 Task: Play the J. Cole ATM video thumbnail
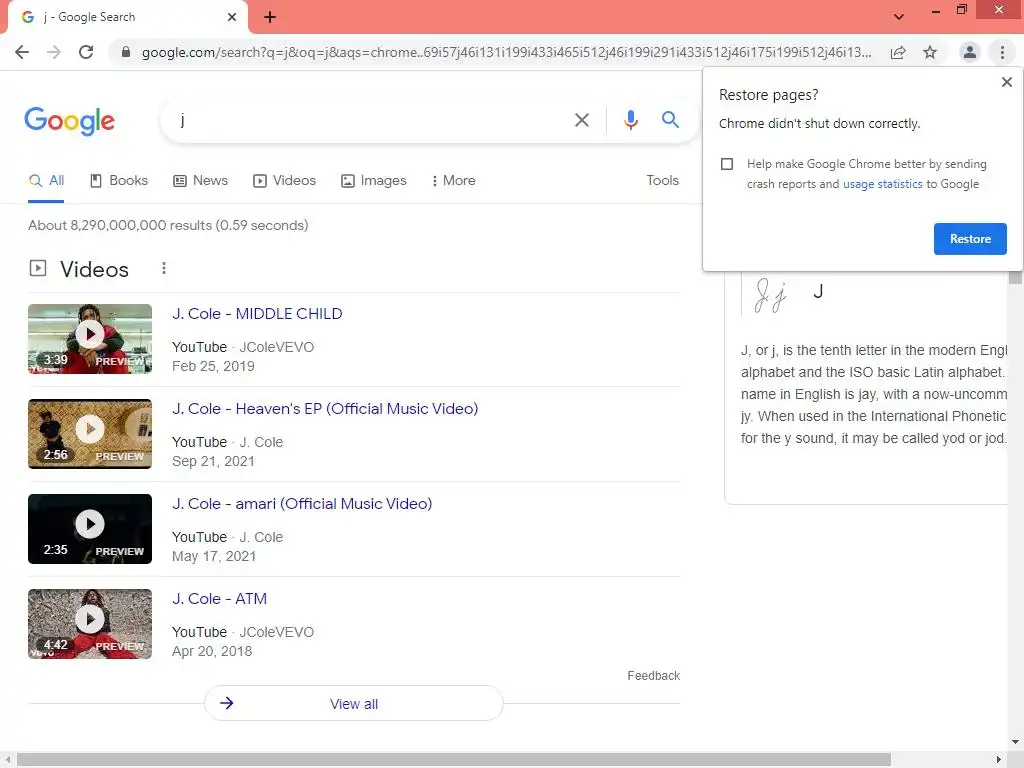89,624
